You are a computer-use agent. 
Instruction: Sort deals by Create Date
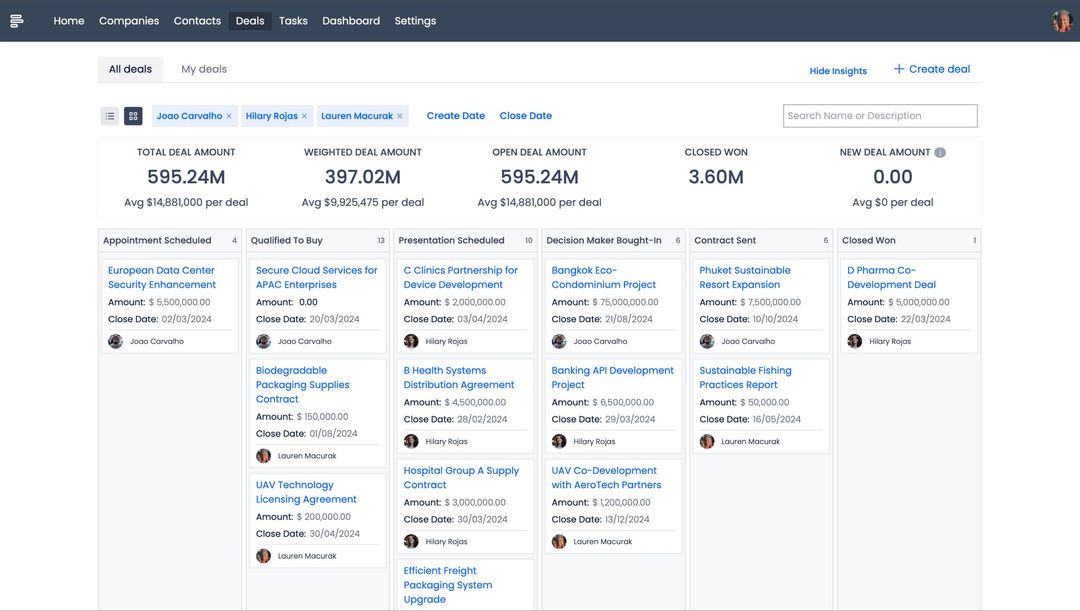pyautogui.click(x=456, y=115)
